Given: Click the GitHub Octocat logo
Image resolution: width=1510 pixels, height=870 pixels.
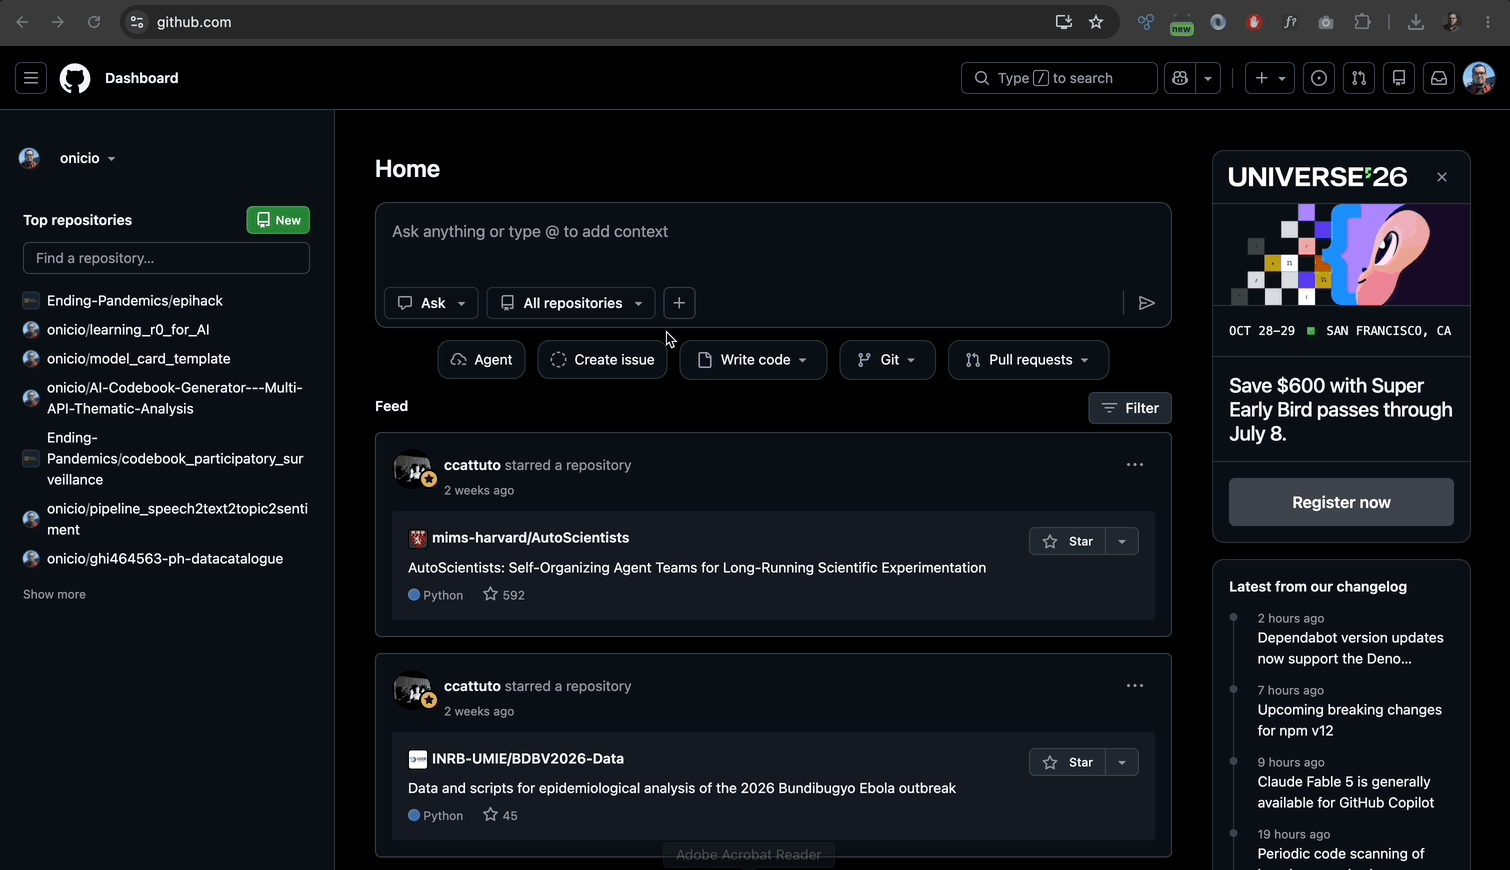Looking at the screenshot, I should point(75,78).
